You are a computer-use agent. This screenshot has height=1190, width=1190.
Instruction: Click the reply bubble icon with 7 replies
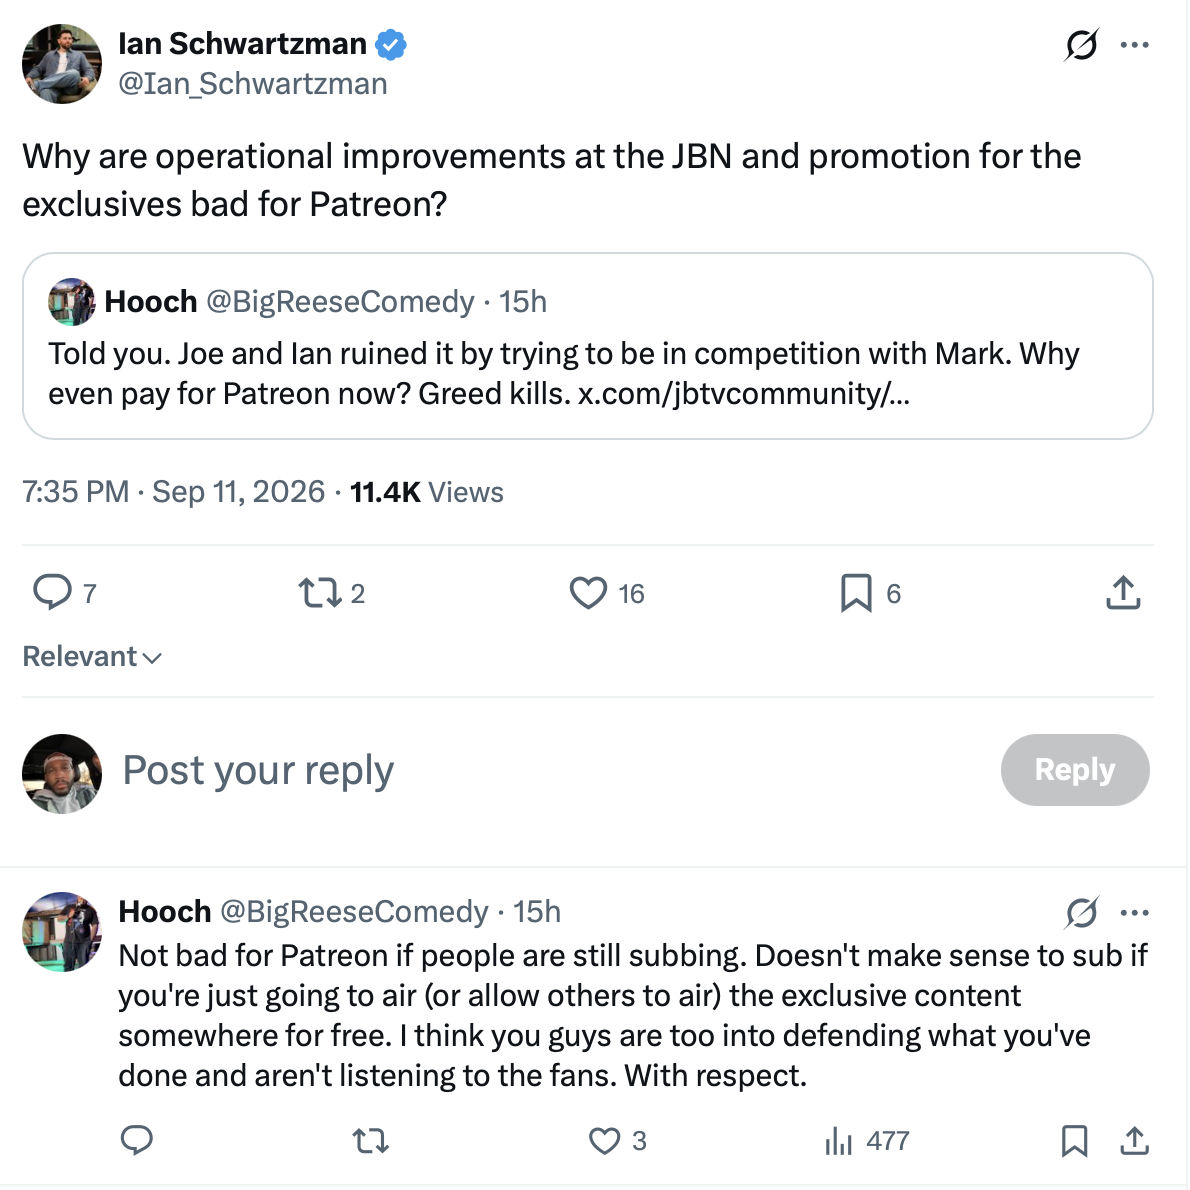point(52,593)
